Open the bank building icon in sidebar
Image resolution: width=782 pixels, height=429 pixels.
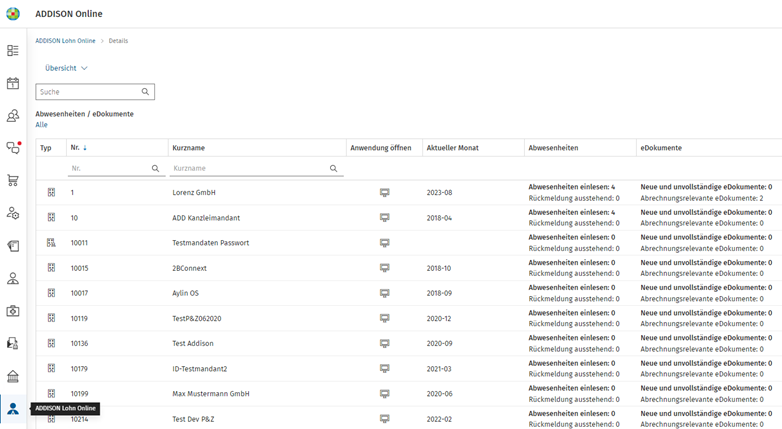pos(13,376)
